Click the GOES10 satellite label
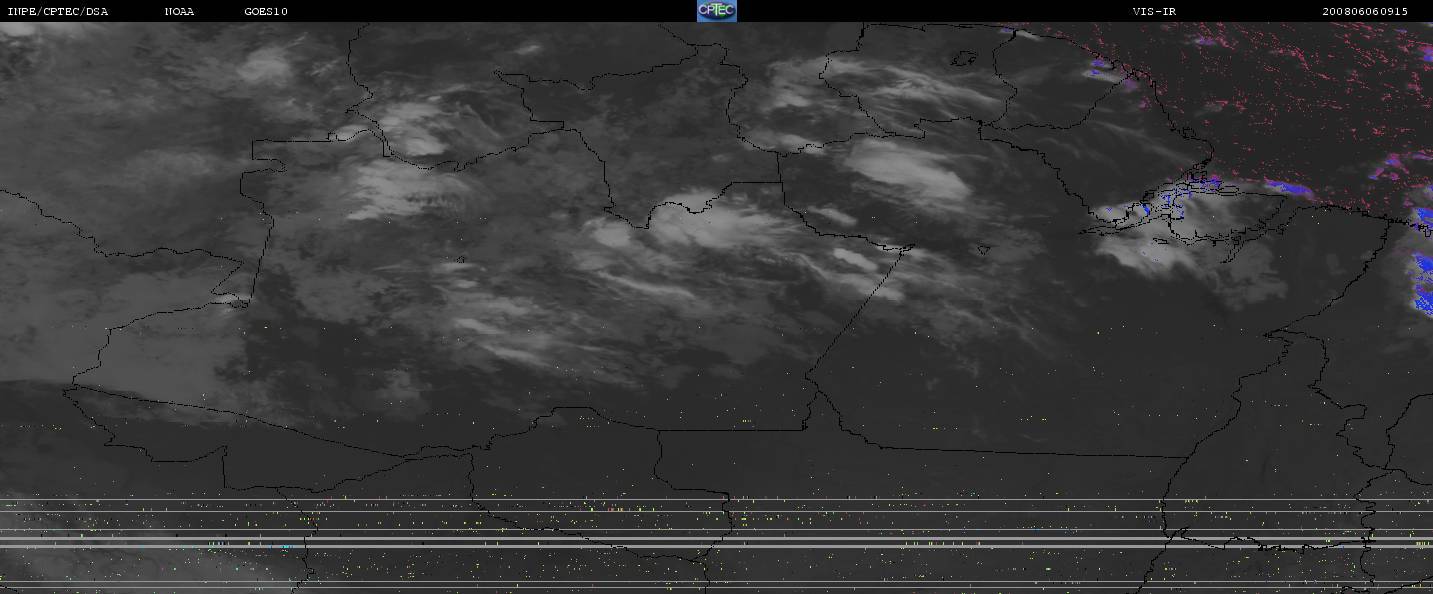1433x594 pixels. point(266,11)
